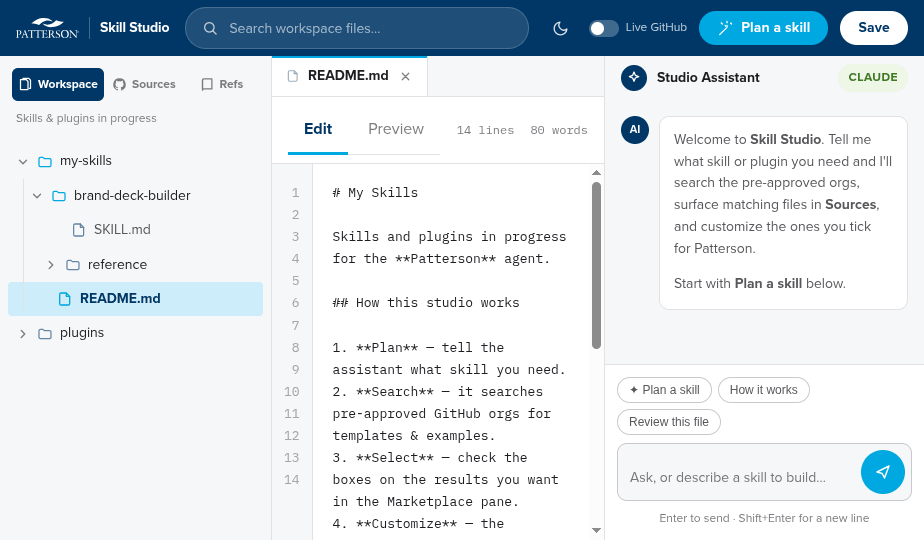Viewport: 924px width, 540px height.
Task: Click the reference folder icon
Action: (x=72, y=265)
